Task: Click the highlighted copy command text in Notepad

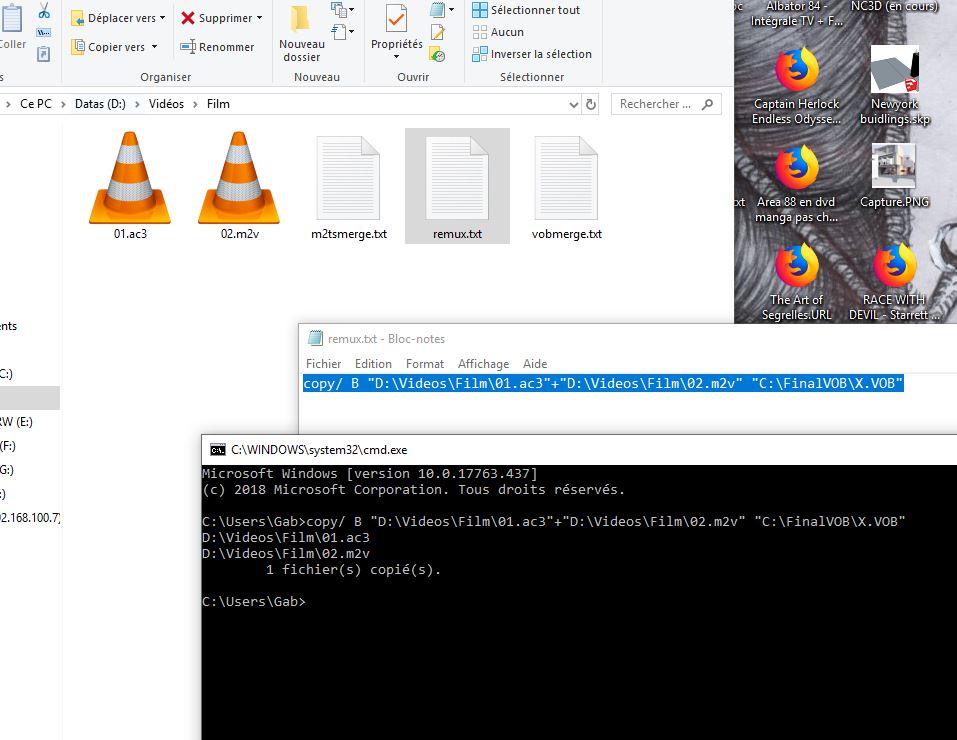Action: click(603, 383)
